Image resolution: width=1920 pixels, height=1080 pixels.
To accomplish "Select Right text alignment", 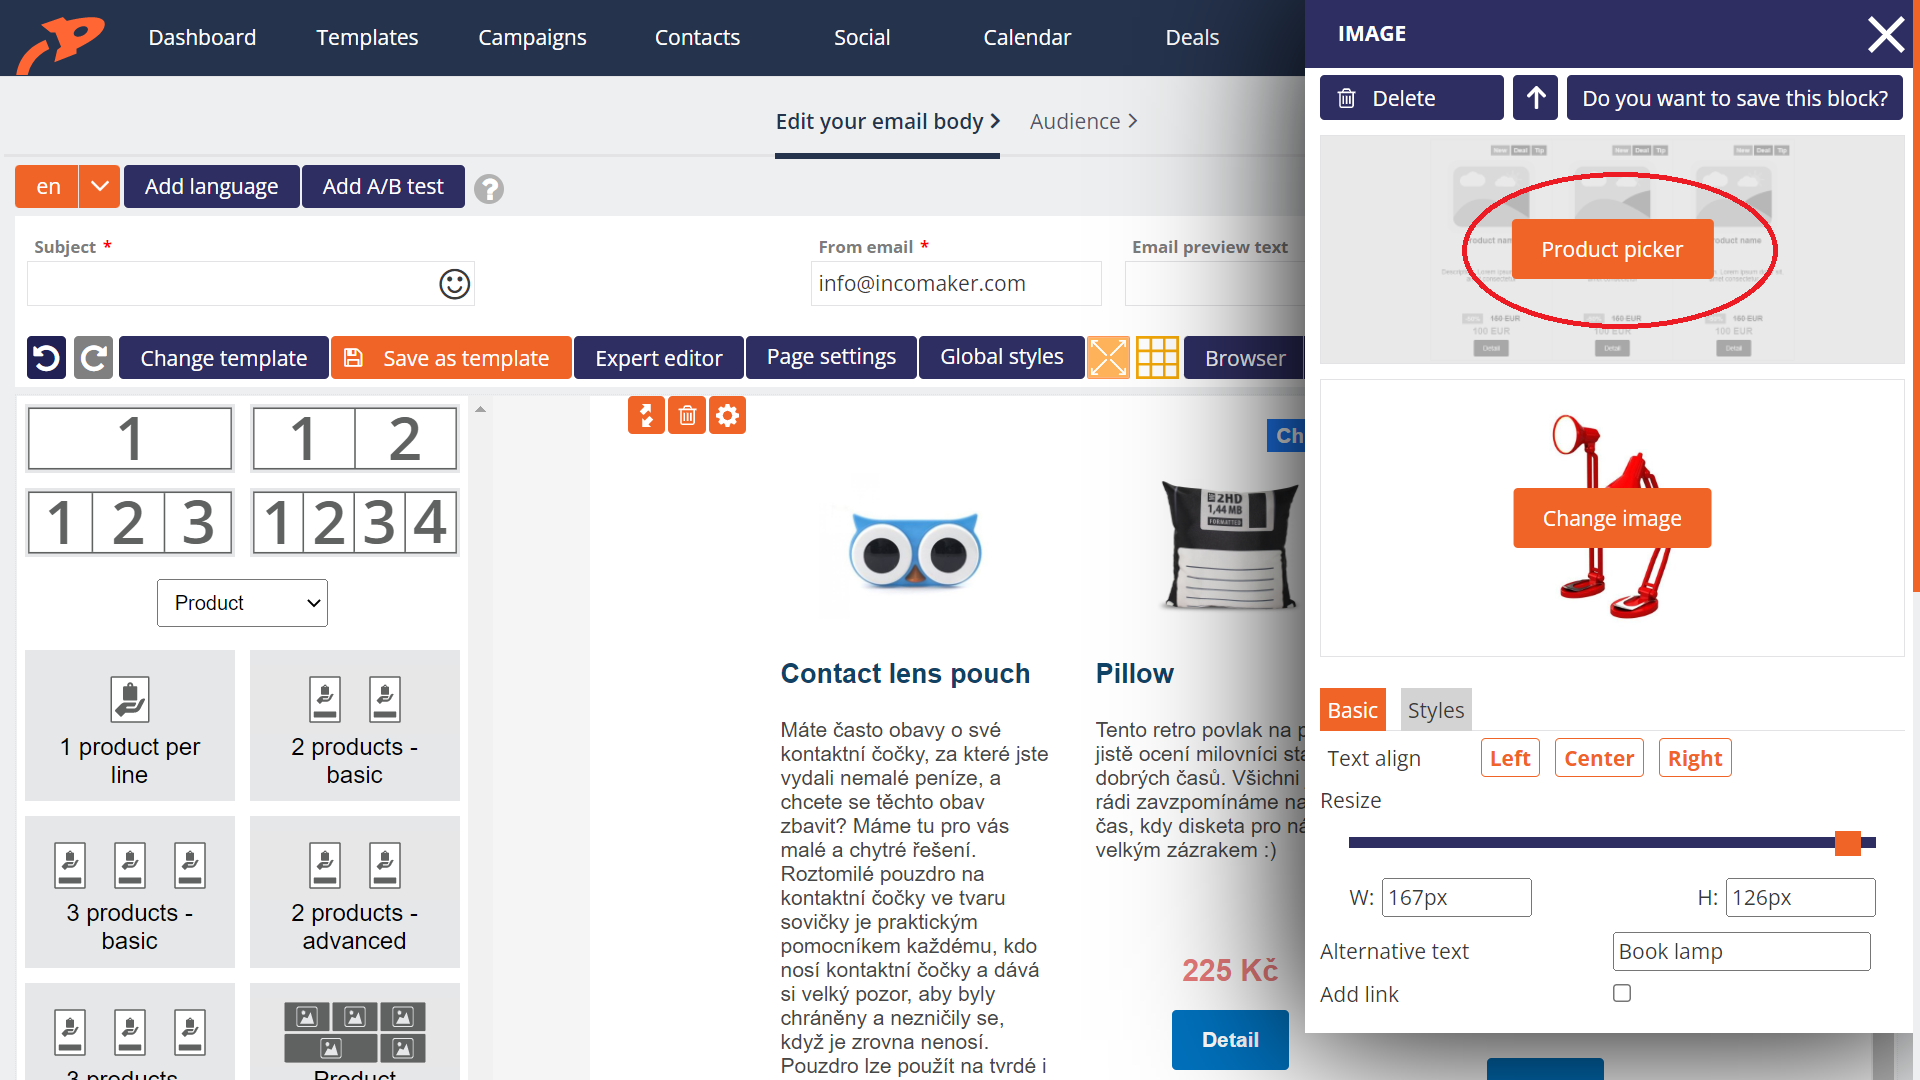I will click(x=1695, y=758).
